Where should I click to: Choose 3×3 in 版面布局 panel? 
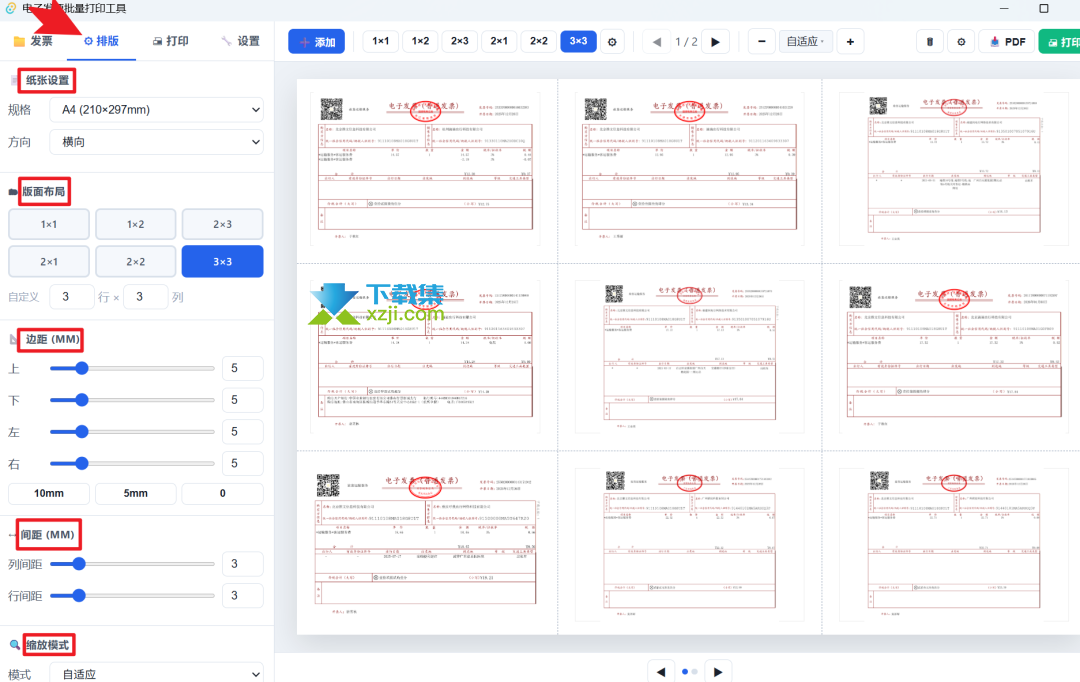click(x=222, y=262)
